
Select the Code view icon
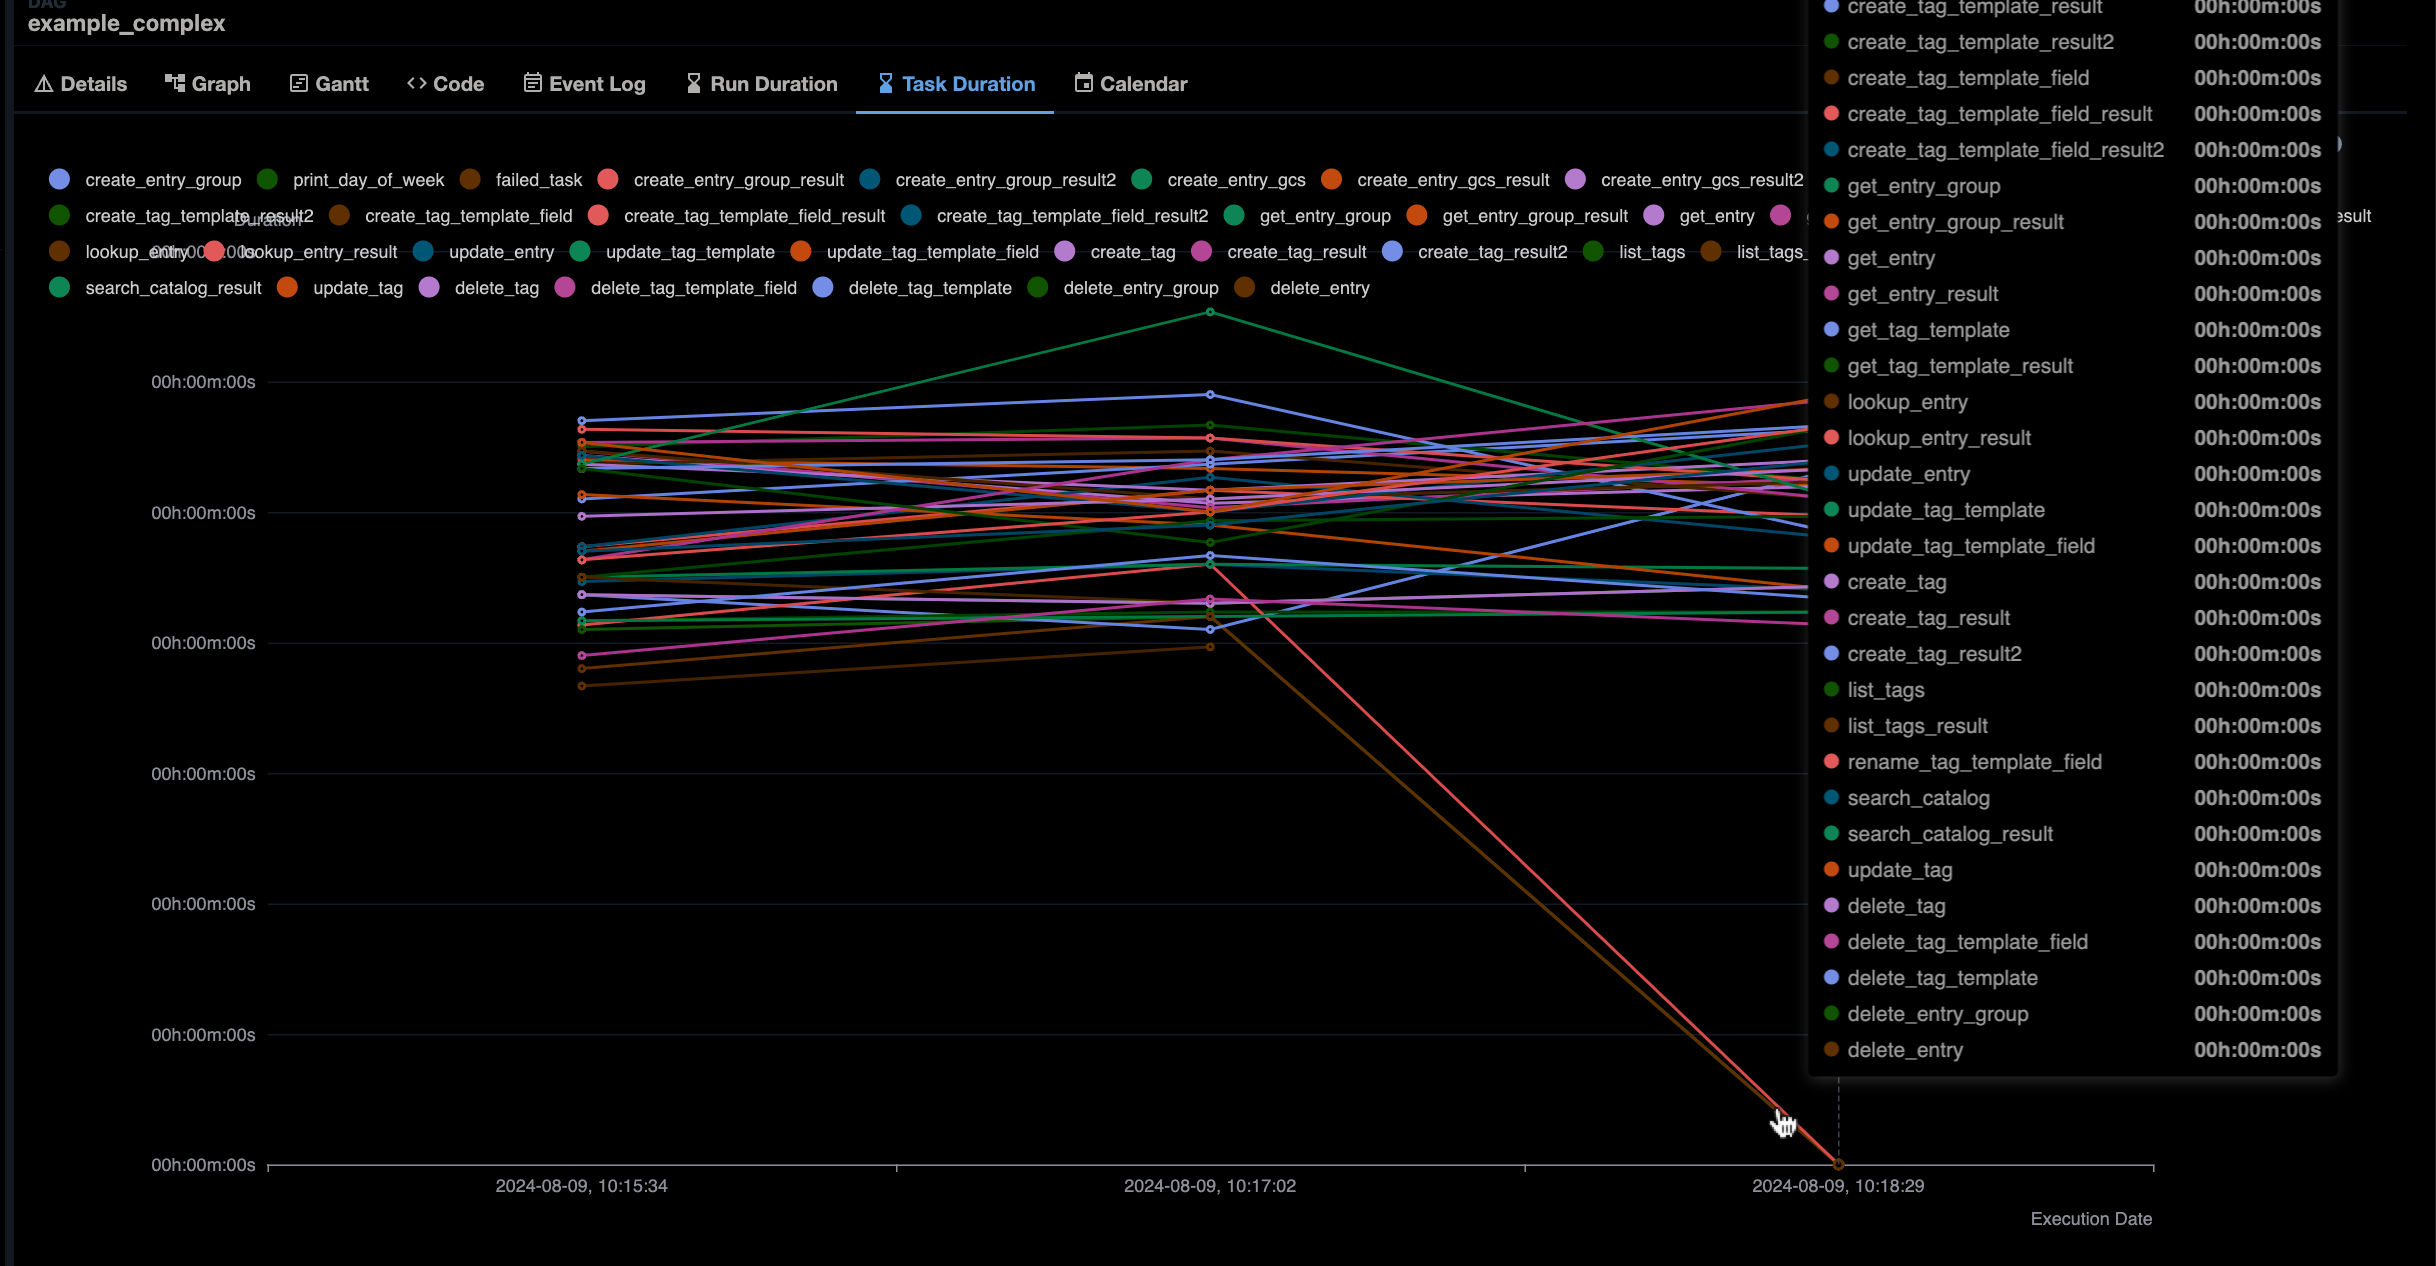point(416,83)
